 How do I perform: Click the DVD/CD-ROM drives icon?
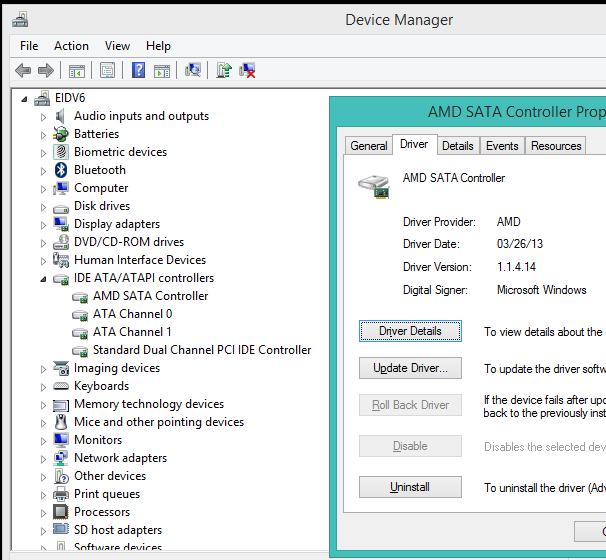click(x=61, y=242)
